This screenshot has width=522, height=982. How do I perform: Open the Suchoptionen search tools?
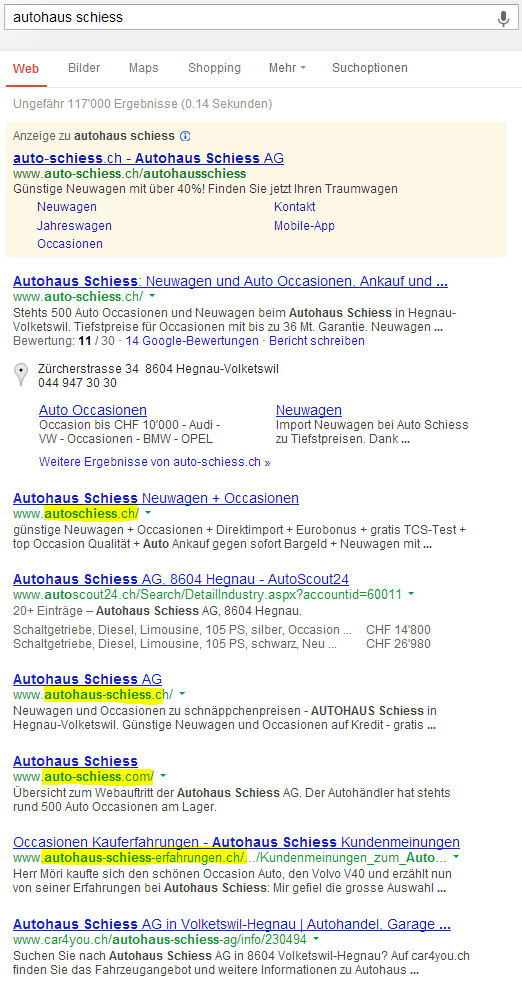coord(370,68)
